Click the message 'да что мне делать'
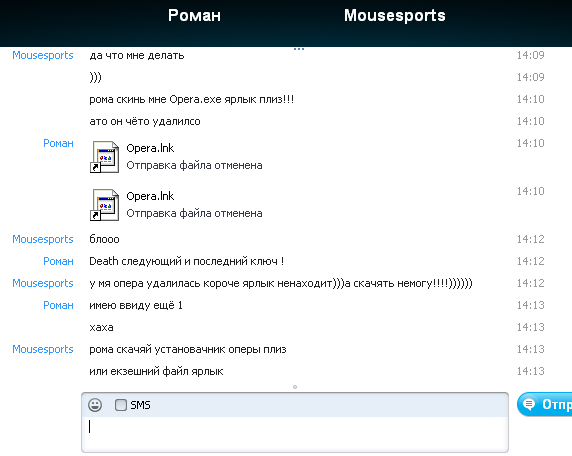Image resolution: width=572 pixels, height=456 pixels. (x=137, y=55)
